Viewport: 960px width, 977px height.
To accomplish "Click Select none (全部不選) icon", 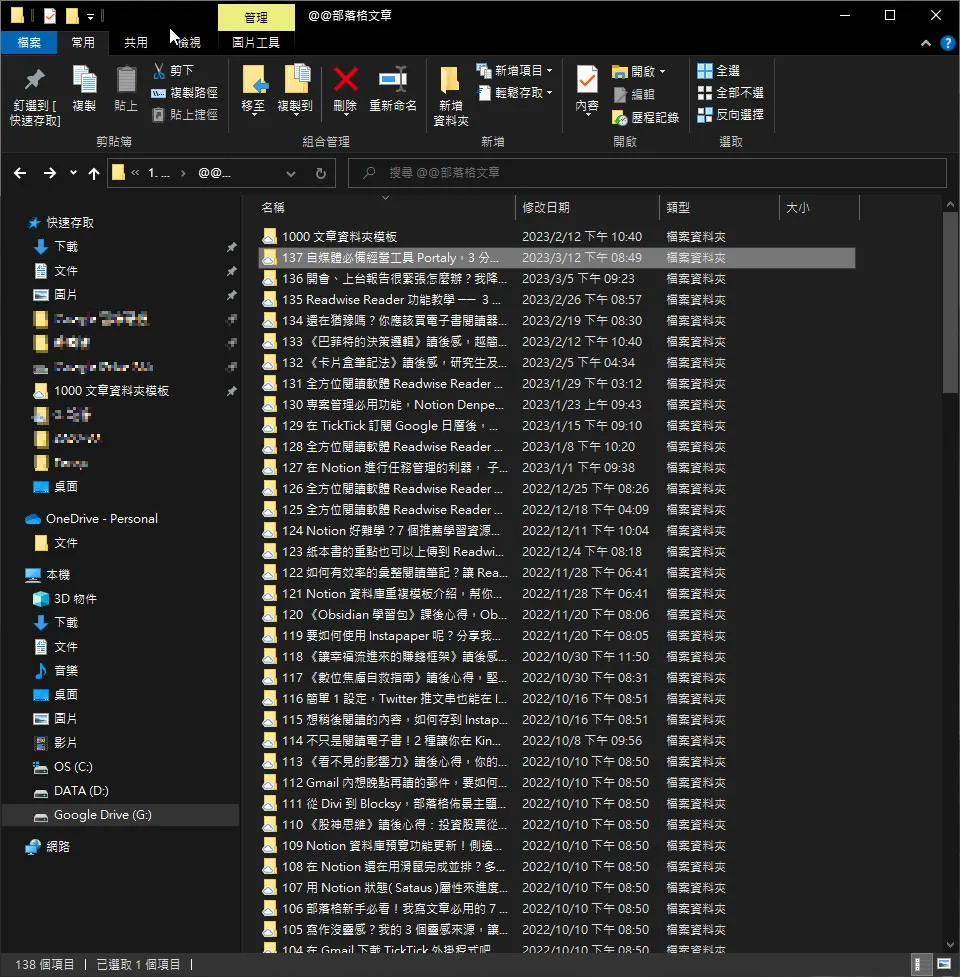I will 705,93.
